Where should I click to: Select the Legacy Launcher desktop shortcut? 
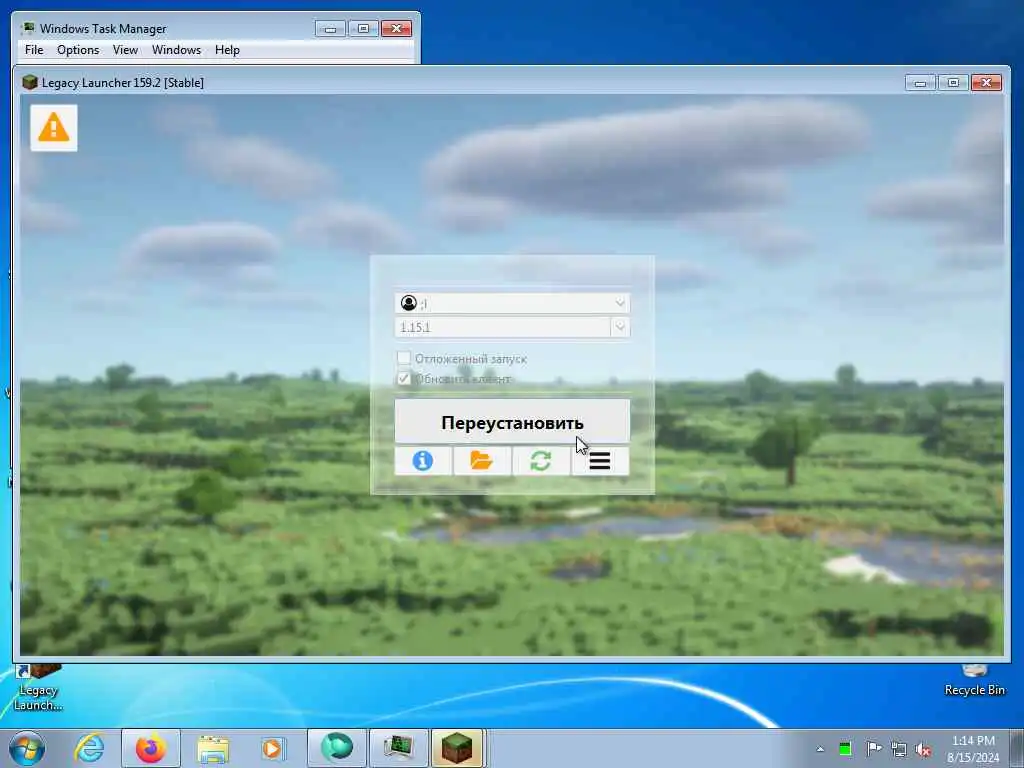coord(38,688)
